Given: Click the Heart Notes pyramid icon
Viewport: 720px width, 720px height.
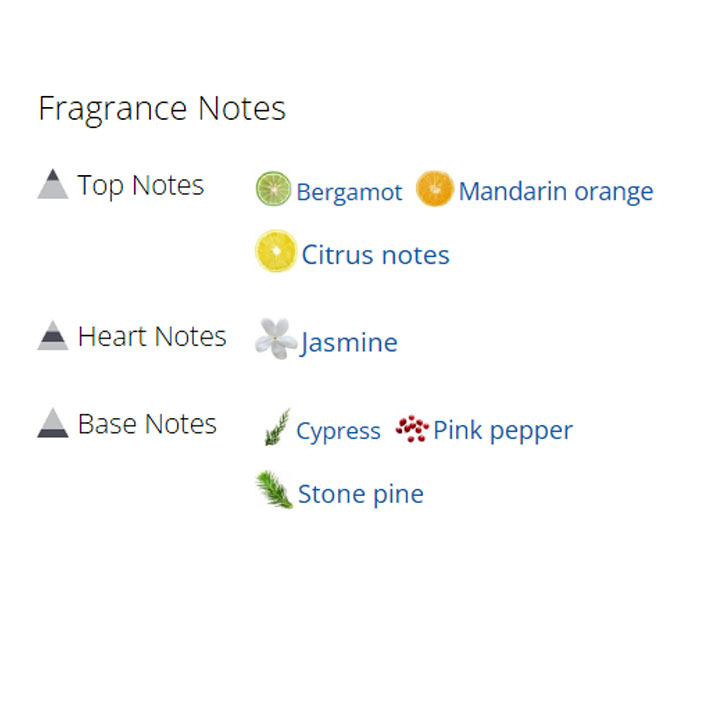Looking at the screenshot, I should coord(53,335).
